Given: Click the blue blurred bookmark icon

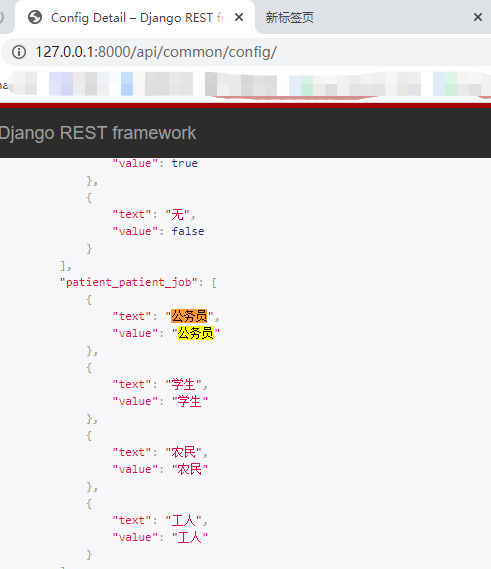Looking at the screenshot, I should tap(127, 84).
